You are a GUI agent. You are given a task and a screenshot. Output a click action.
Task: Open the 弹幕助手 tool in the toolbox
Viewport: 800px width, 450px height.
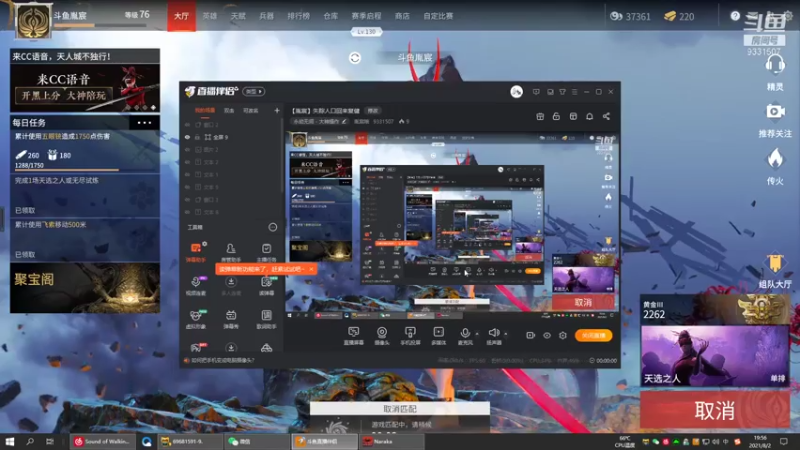point(195,252)
